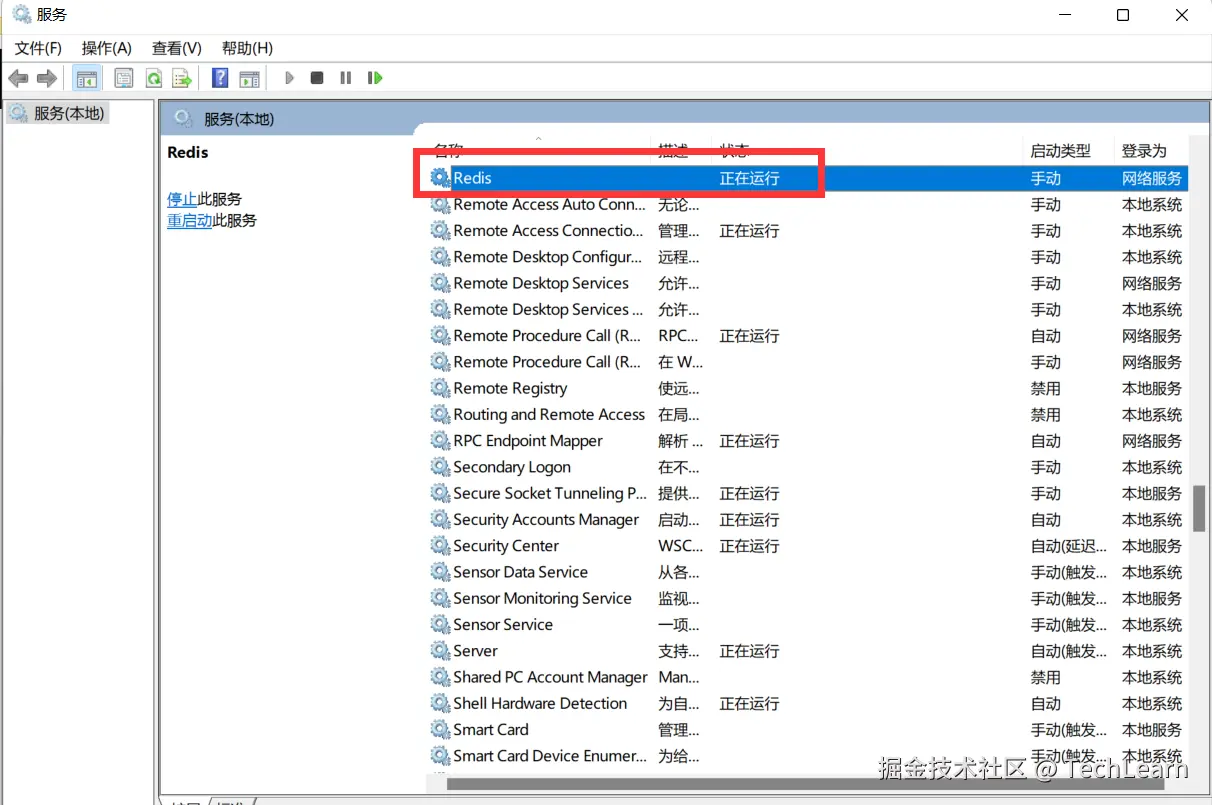Image resolution: width=1212 pixels, height=805 pixels.
Task: Toggle Show/Hide Action Pane toolbar icon
Action: pyautogui.click(x=249, y=78)
